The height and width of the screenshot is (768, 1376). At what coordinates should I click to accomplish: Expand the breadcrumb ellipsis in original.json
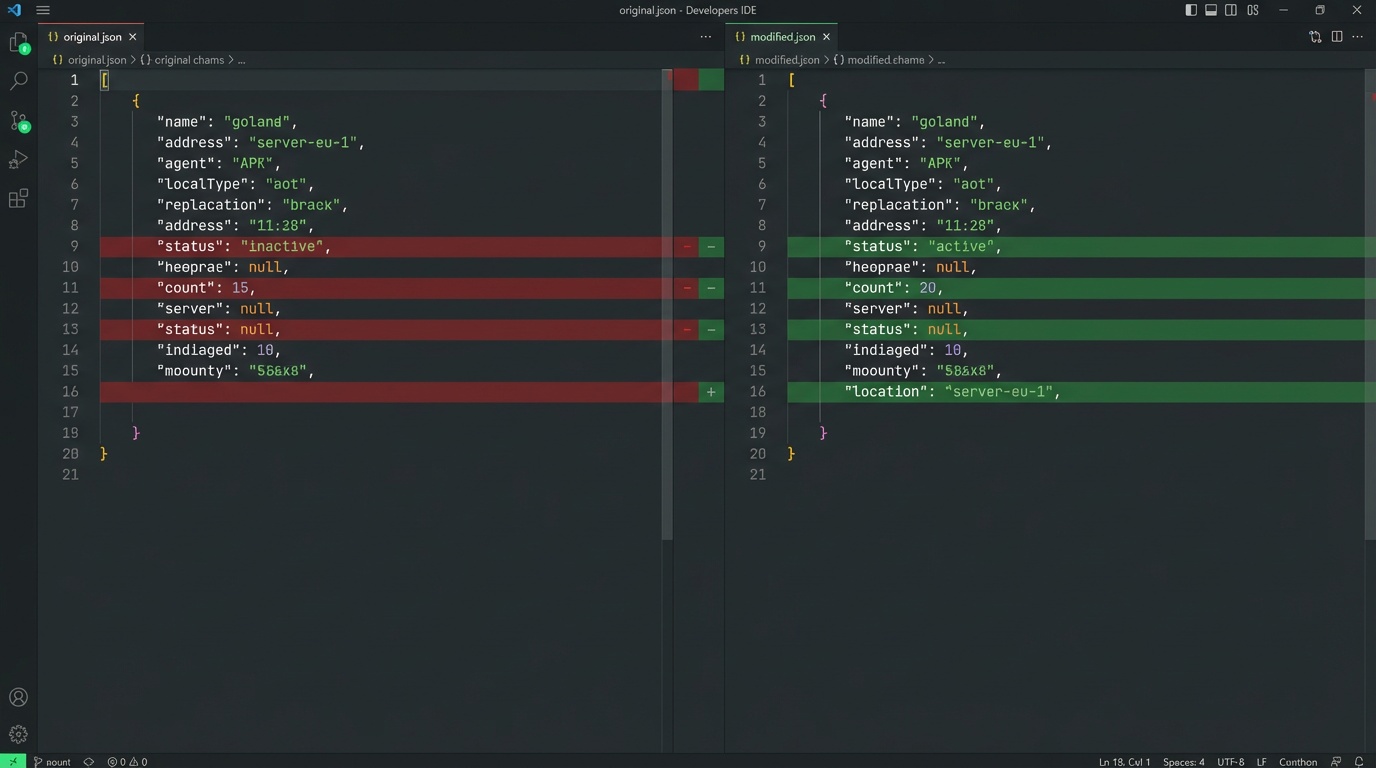(241, 60)
